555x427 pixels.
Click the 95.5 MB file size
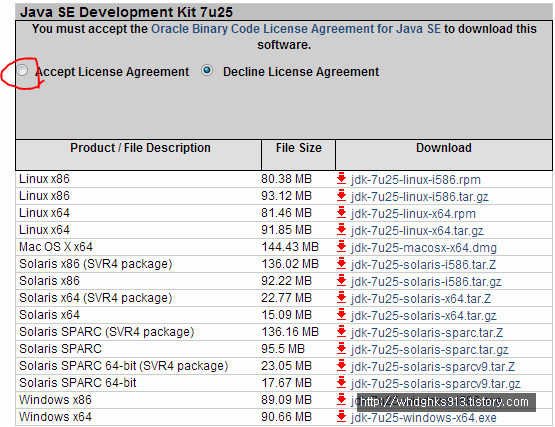(283, 348)
